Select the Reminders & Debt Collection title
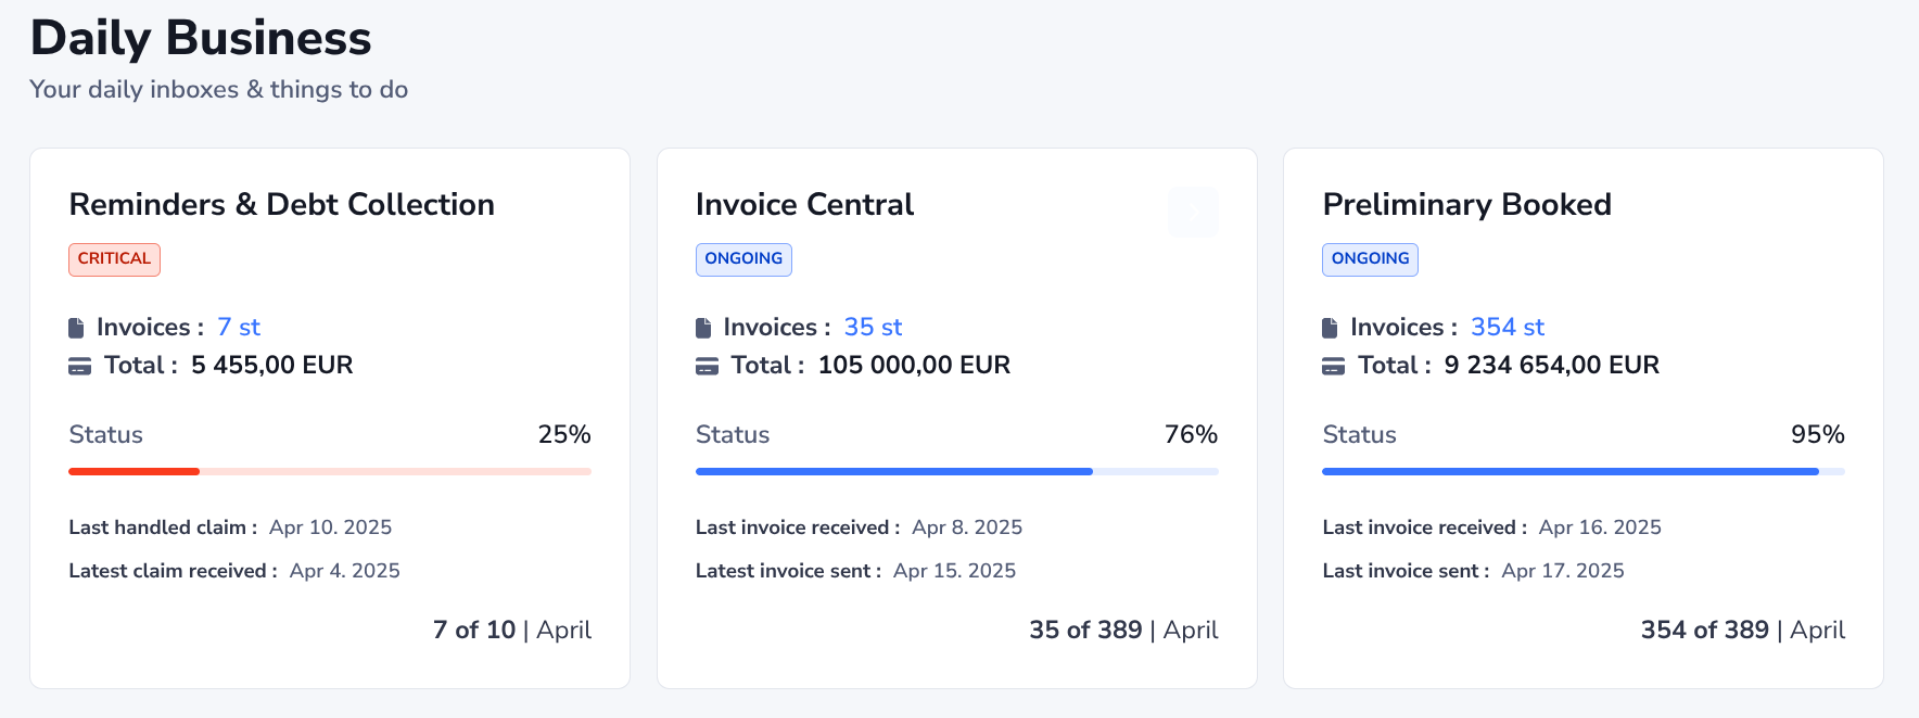1919x718 pixels. click(x=282, y=204)
